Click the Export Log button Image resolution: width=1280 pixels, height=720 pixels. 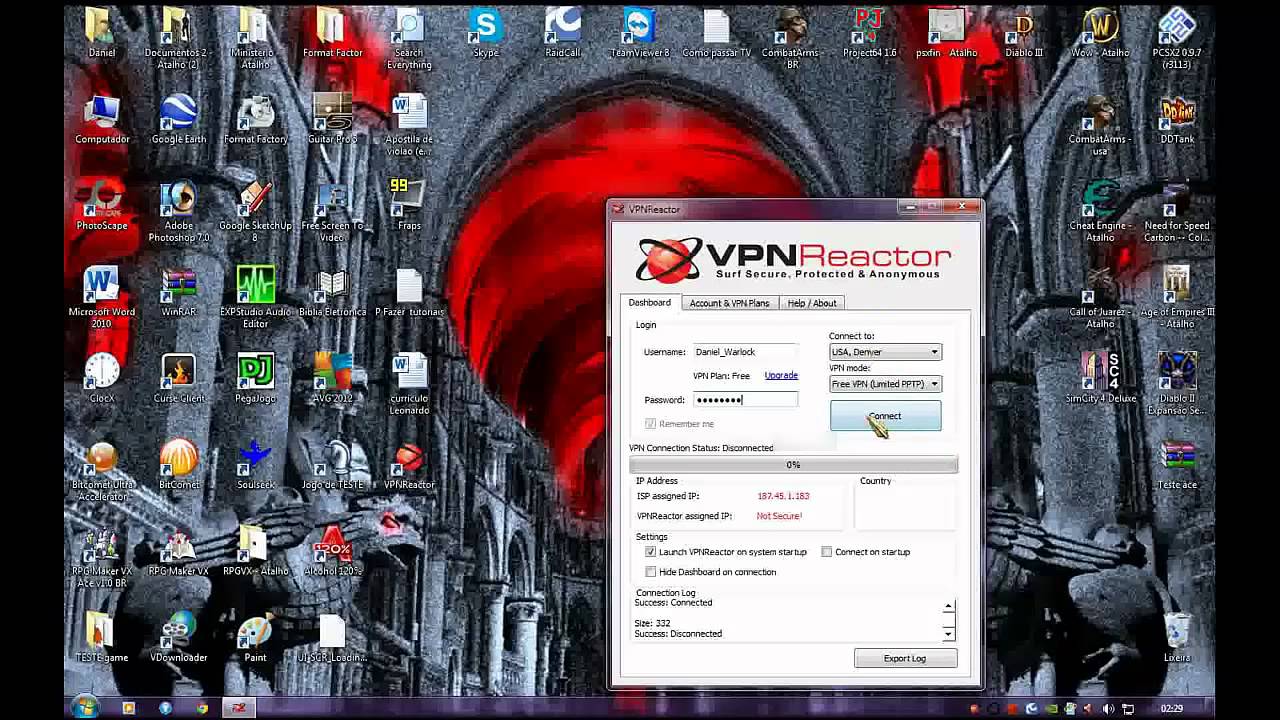pos(905,658)
